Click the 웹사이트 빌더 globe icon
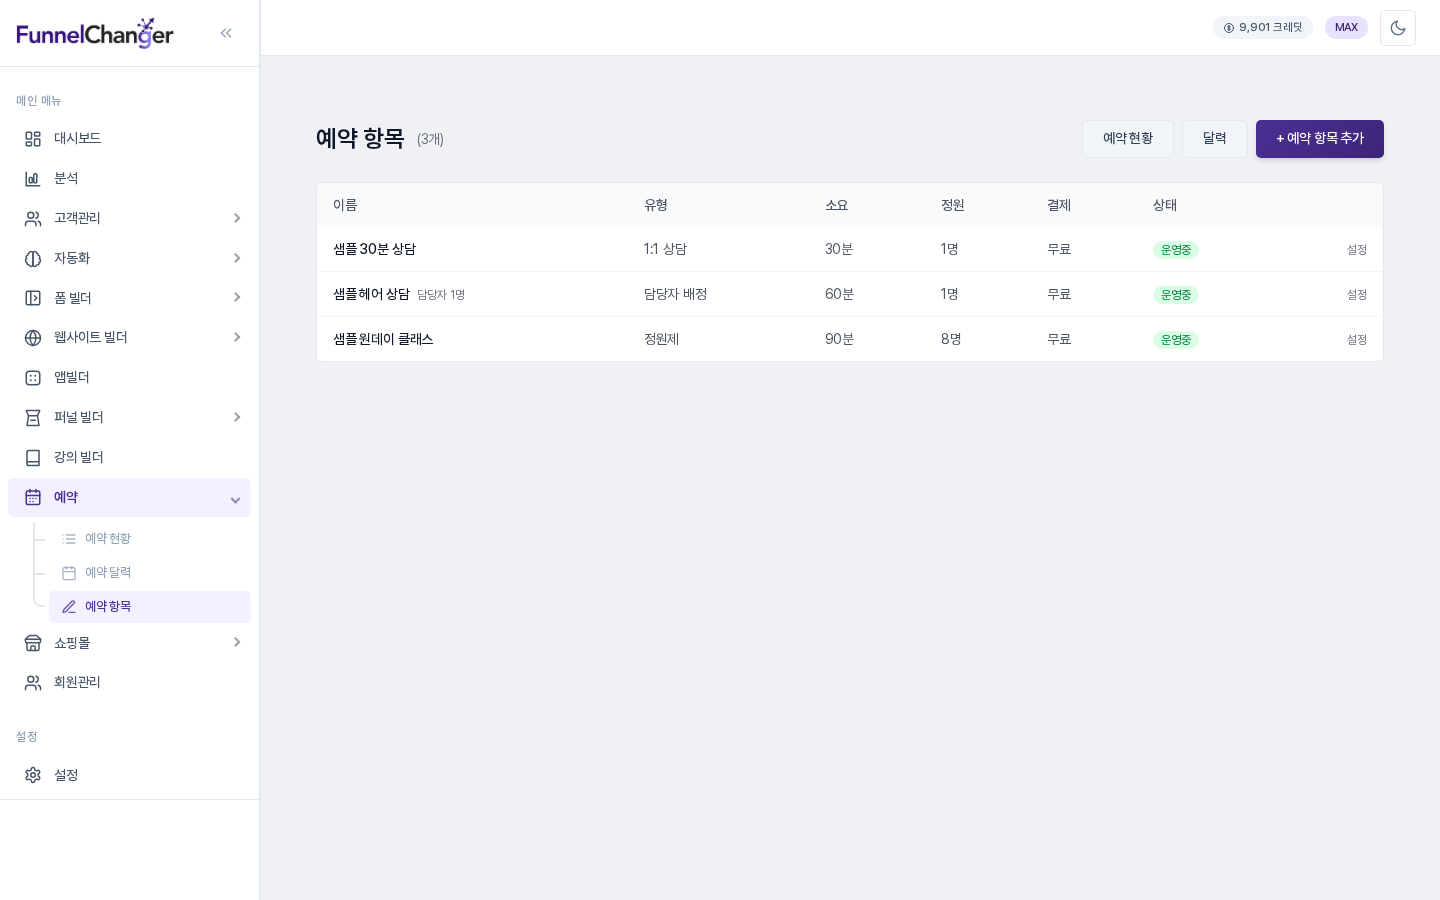This screenshot has height=900, width=1440. pos(33,338)
